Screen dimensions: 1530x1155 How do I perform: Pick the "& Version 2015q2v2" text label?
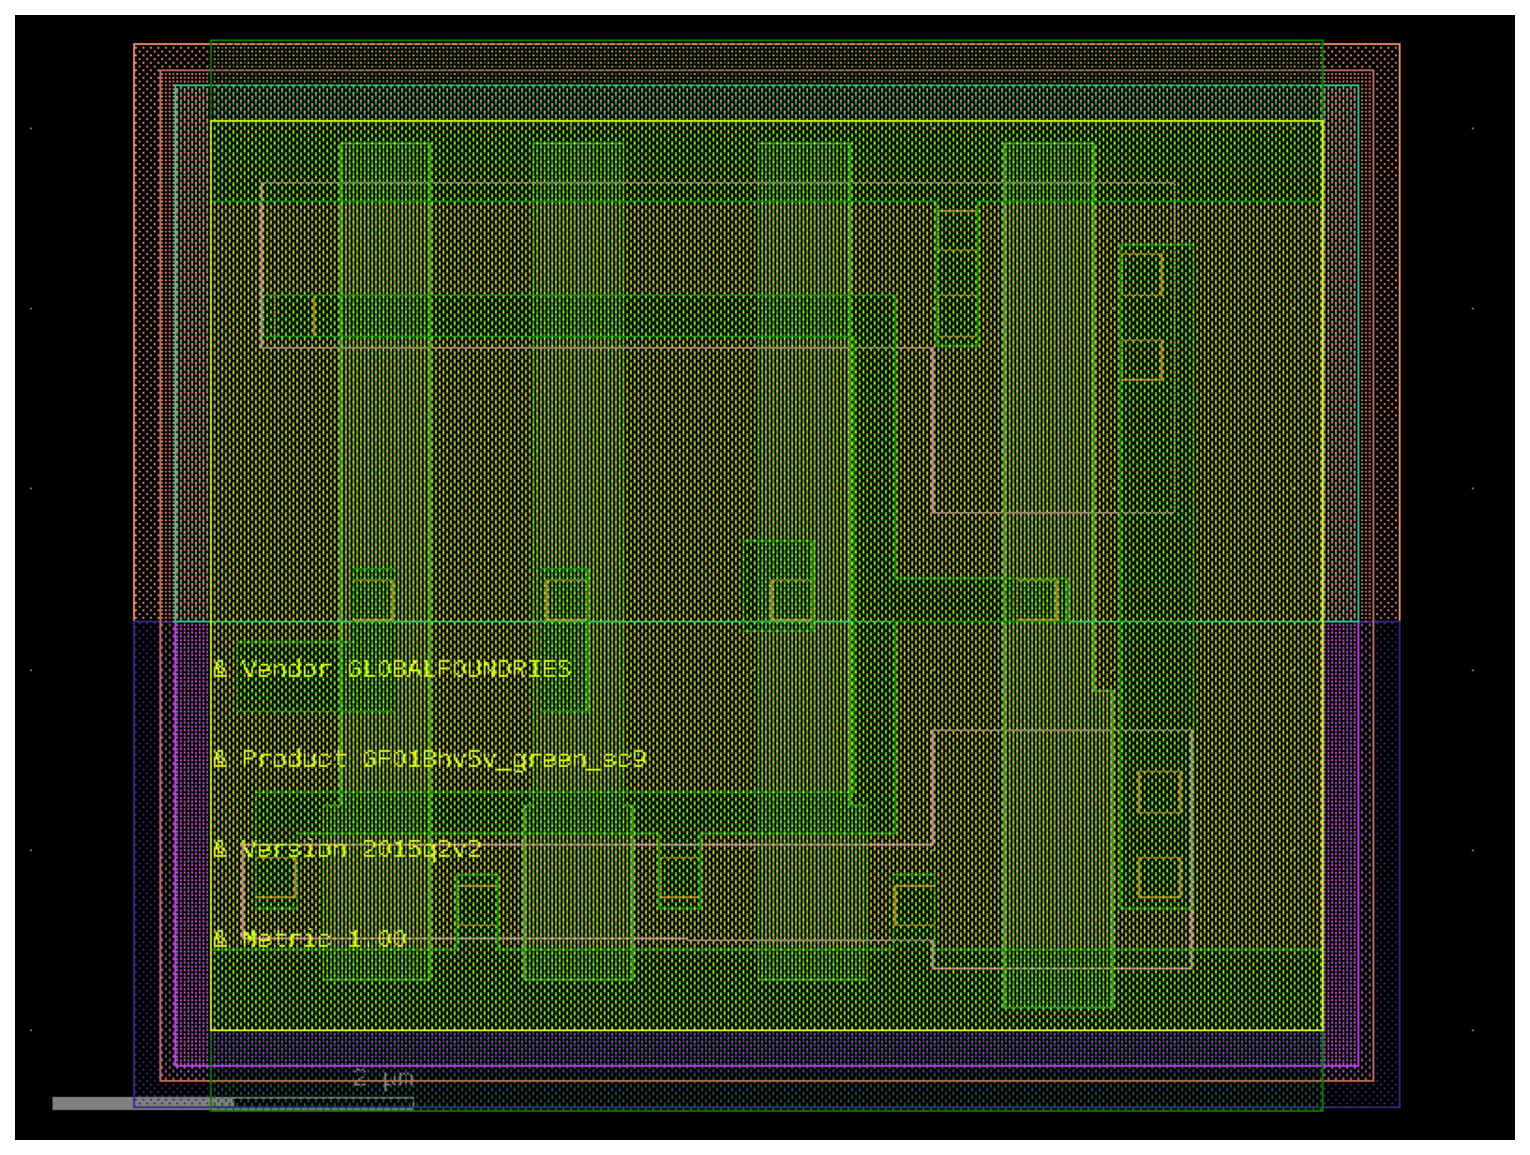347,849
